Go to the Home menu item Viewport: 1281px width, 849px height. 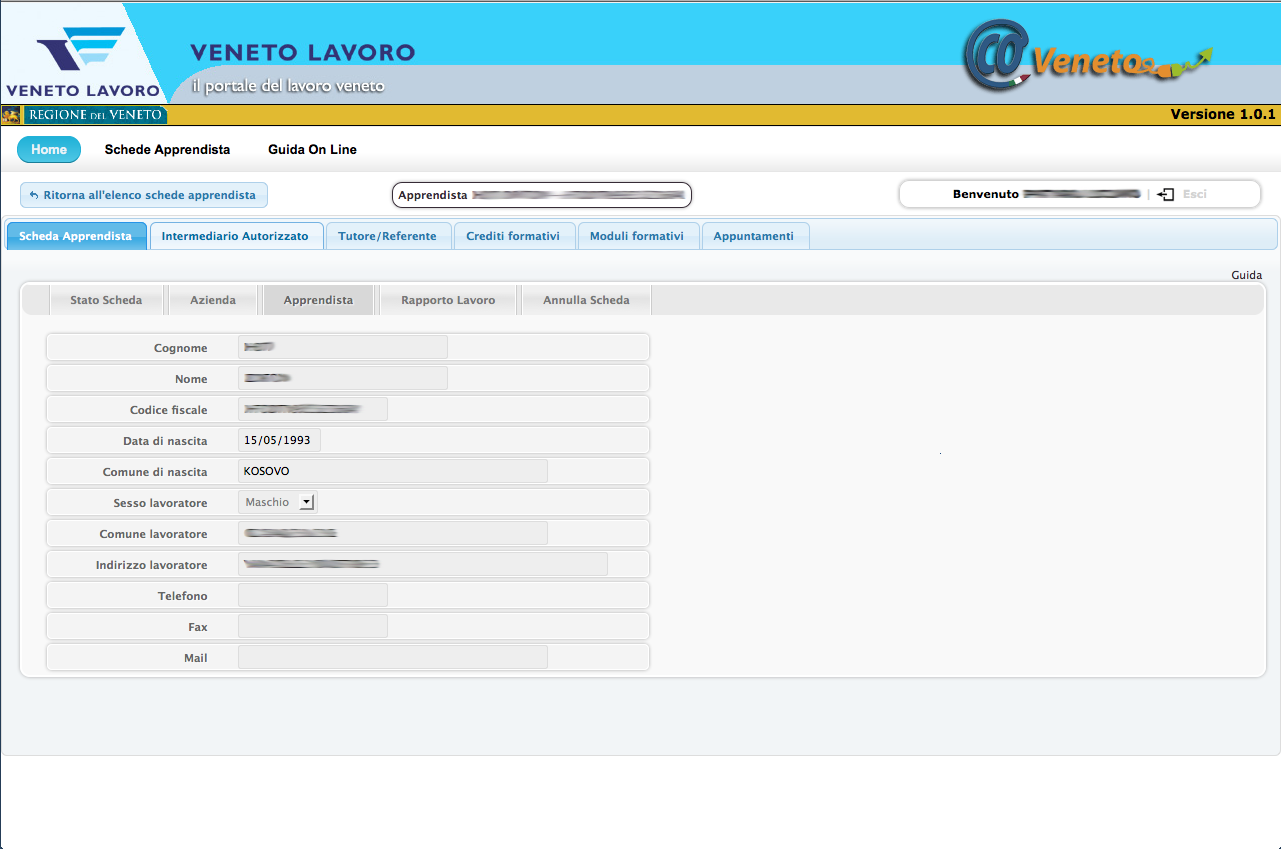pos(49,150)
